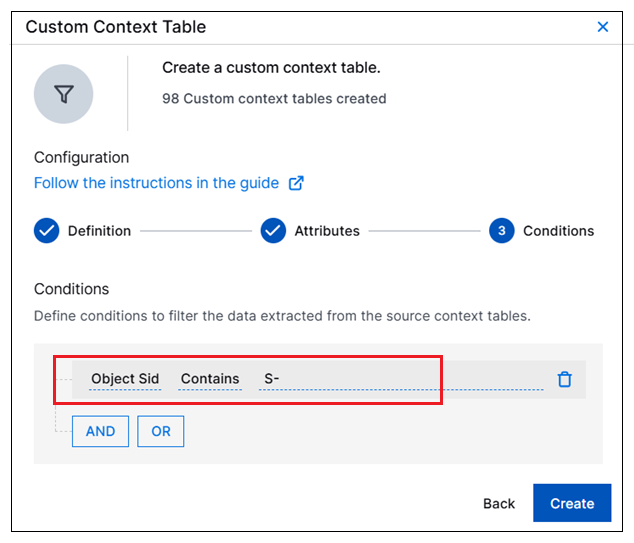Select the Conditions step label
The image size is (634, 543).
point(558,231)
